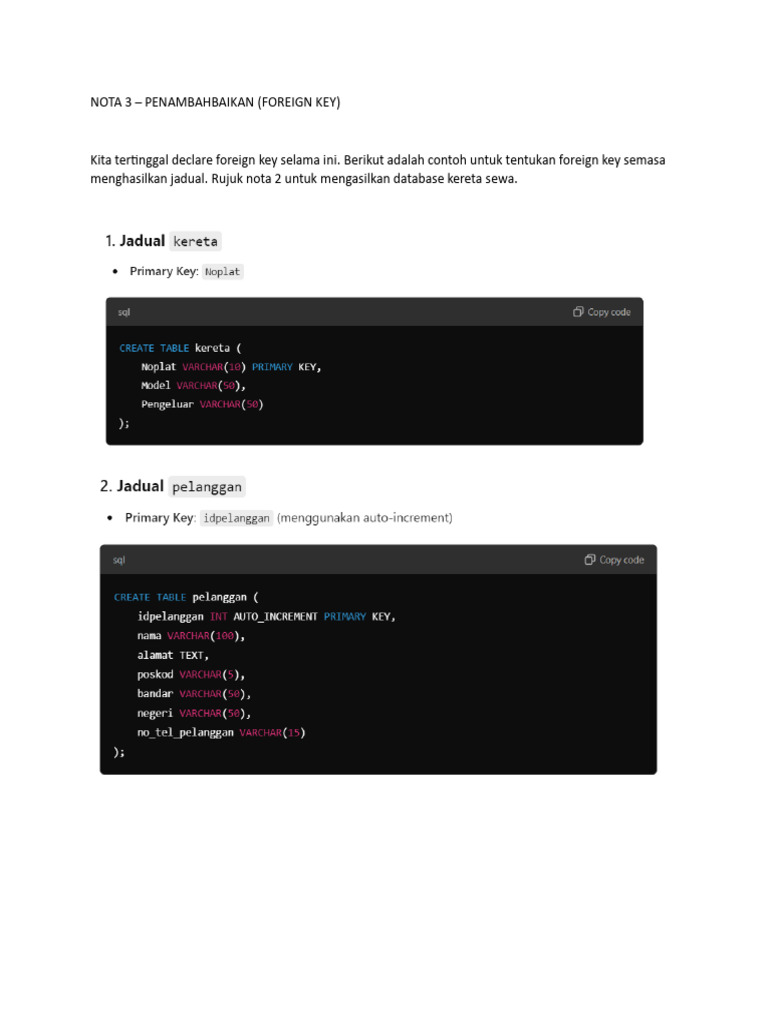Click the Noplat VARCHAR(10) PRIMARY KEY line
Image resolution: width=768 pixels, height=1024 pixels.
[x=231, y=367]
